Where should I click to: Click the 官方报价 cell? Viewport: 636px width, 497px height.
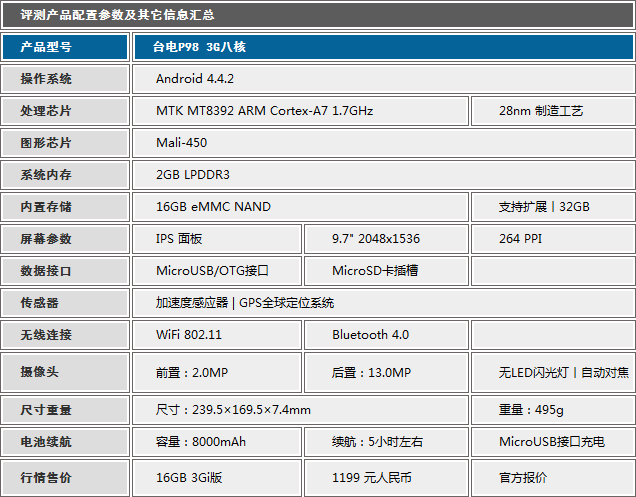pyautogui.click(x=553, y=478)
